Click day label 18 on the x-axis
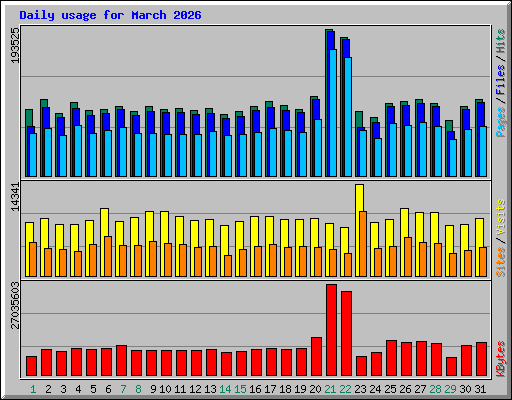 285,389
